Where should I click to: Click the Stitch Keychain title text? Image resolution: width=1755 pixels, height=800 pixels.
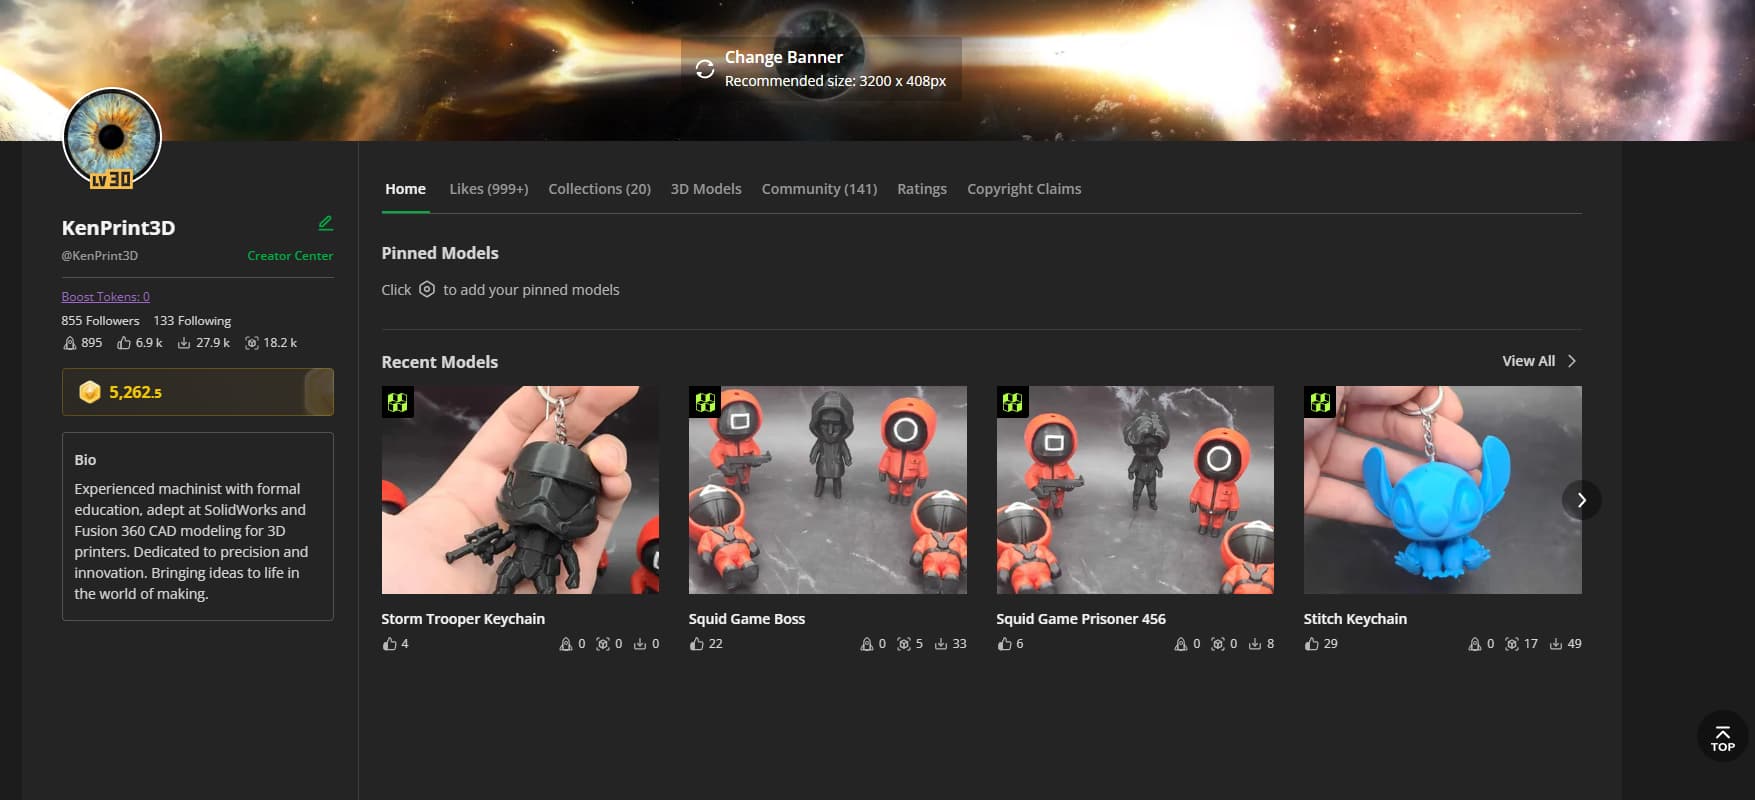click(1355, 619)
